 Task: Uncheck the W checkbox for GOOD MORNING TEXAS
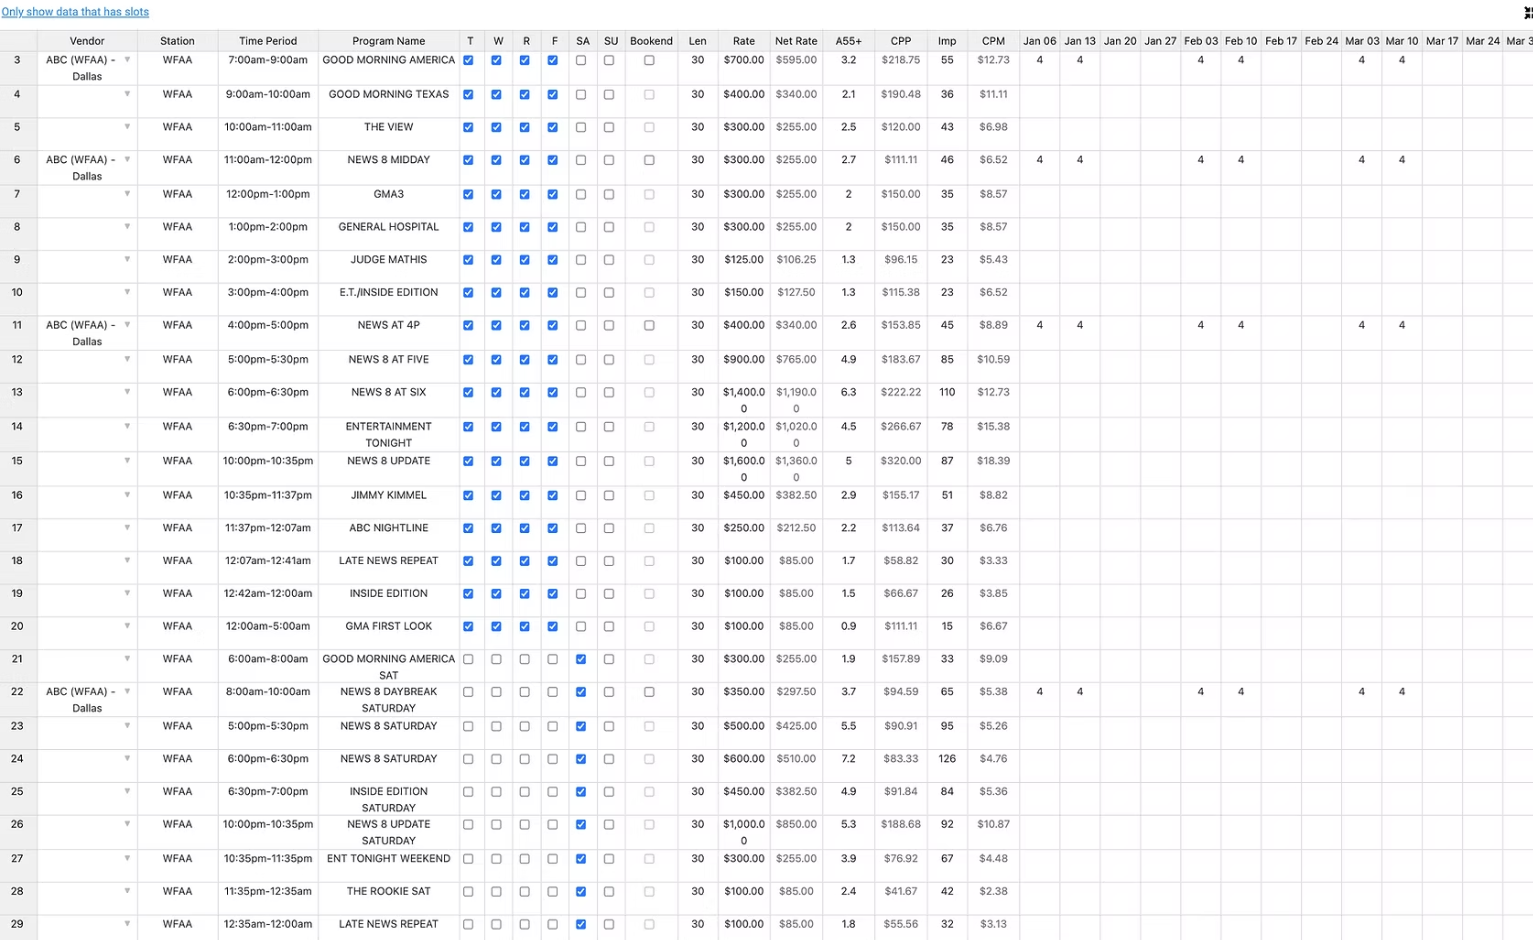[496, 94]
